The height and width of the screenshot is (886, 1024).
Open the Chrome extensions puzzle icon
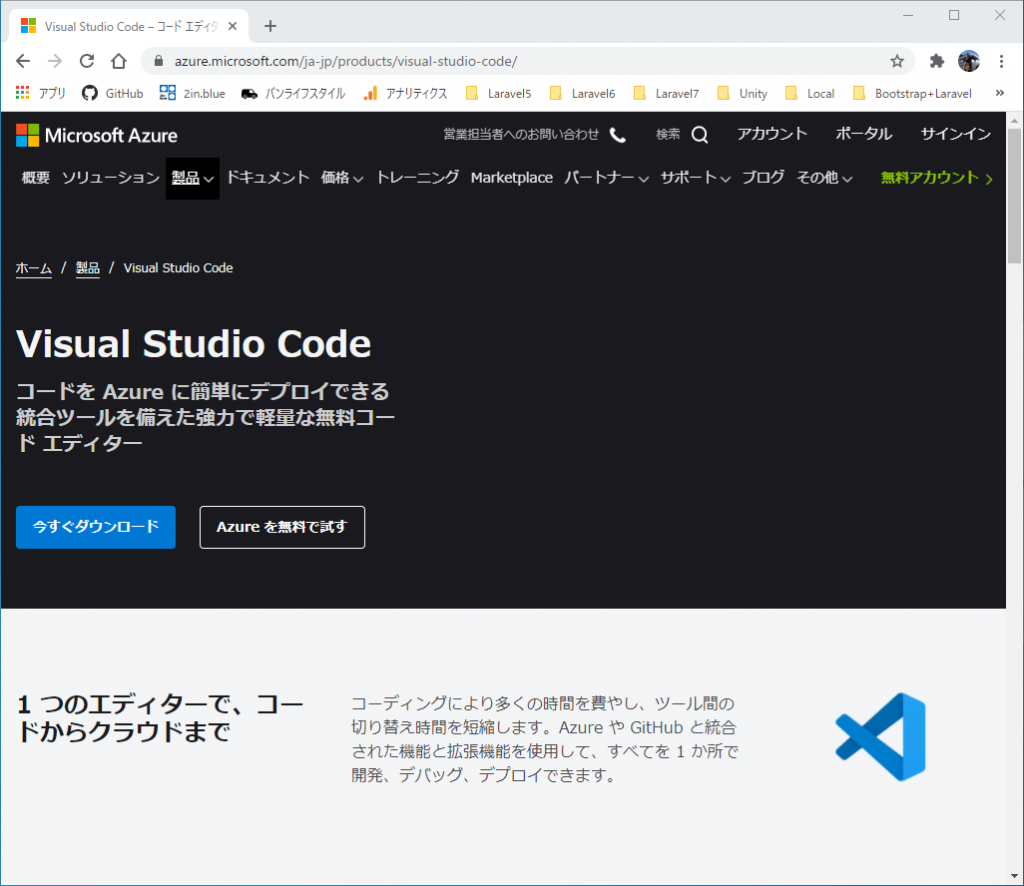tap(937, 61)
